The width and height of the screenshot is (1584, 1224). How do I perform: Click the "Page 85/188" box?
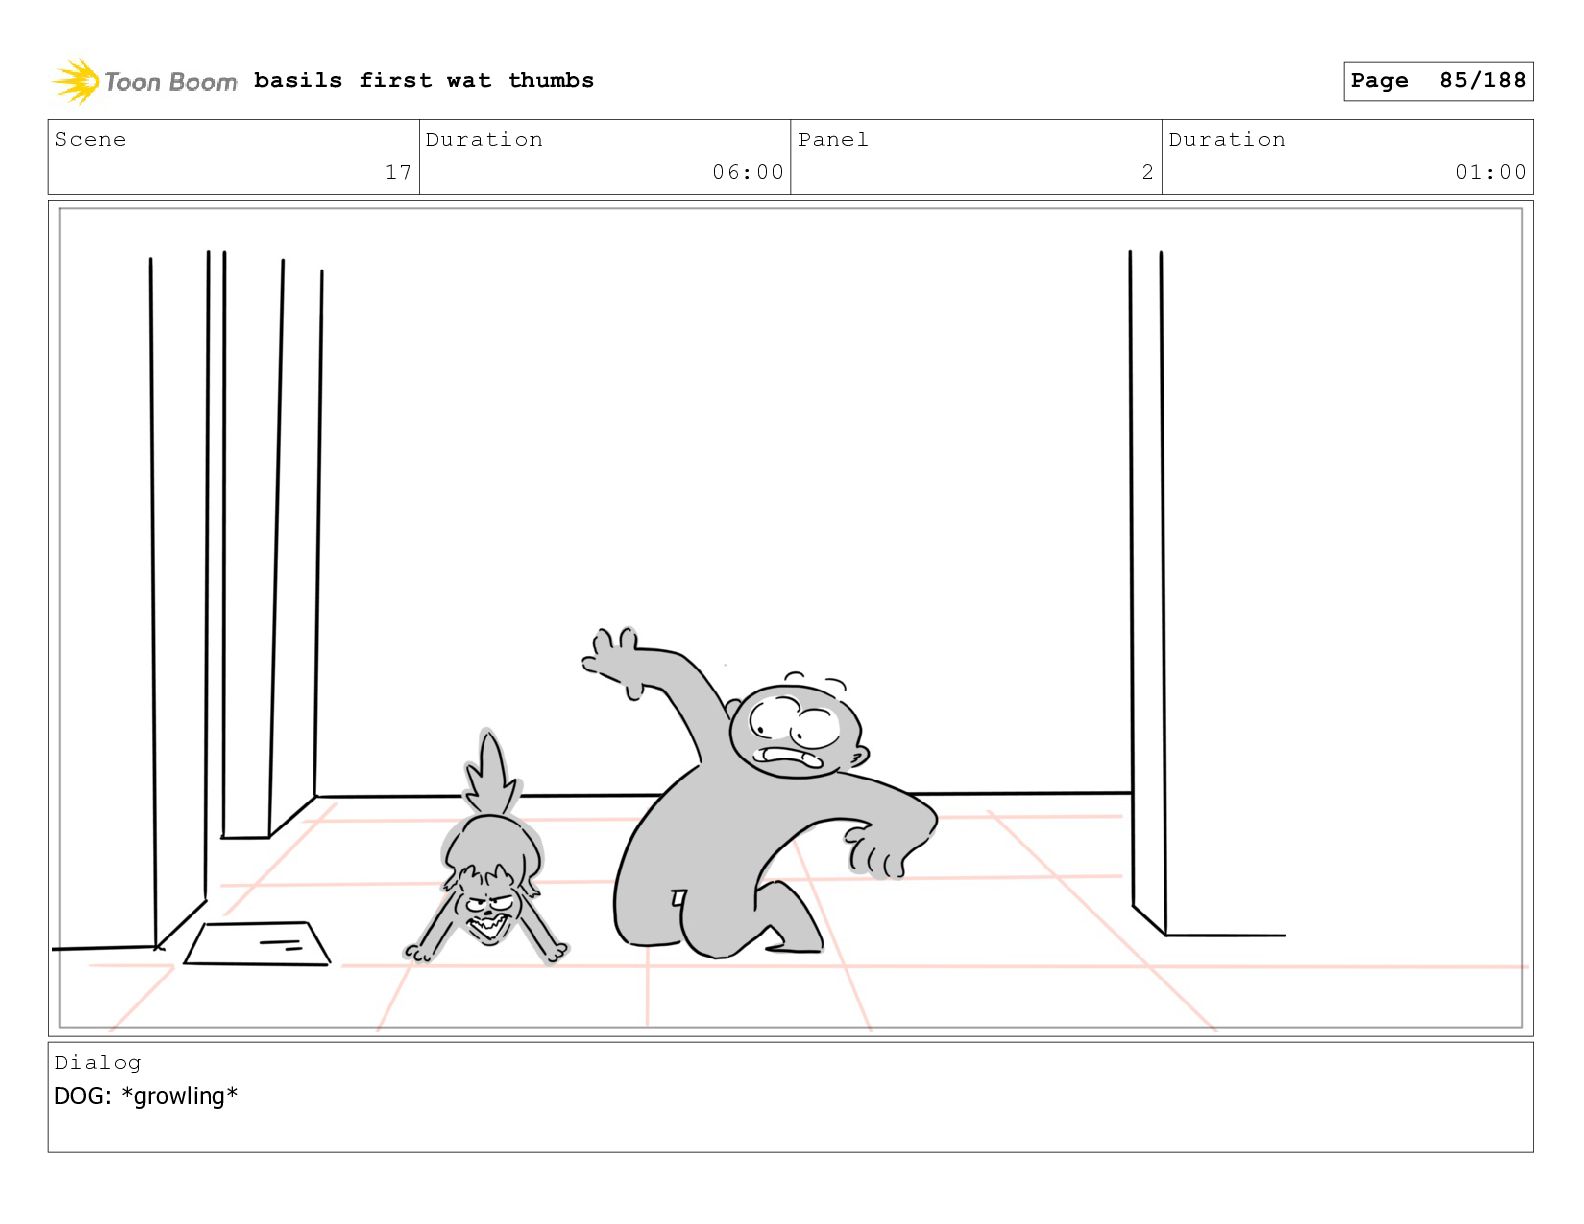[1438, 81]
